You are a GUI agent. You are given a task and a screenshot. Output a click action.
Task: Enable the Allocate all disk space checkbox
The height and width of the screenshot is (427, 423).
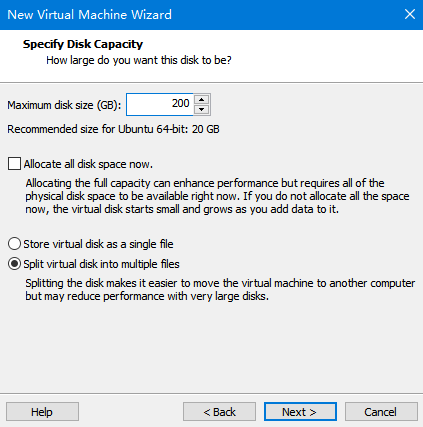pyautogui.click(x=14, y=164)
